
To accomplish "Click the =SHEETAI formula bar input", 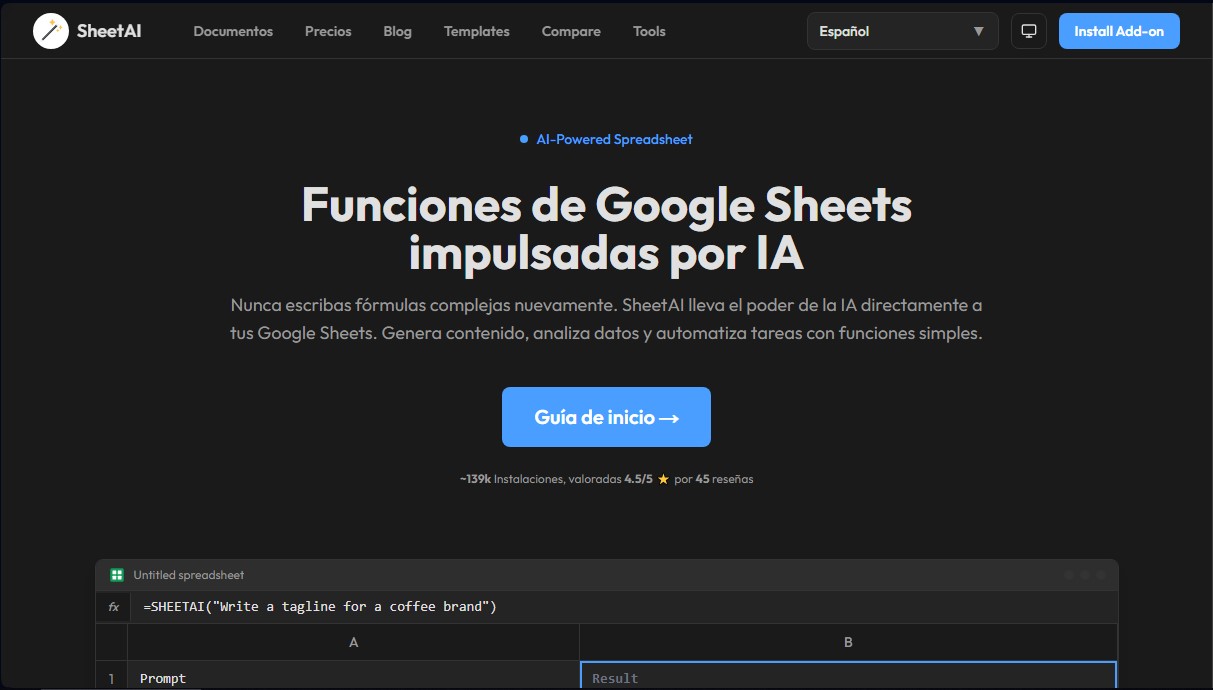I will click(x=624, y=607).
